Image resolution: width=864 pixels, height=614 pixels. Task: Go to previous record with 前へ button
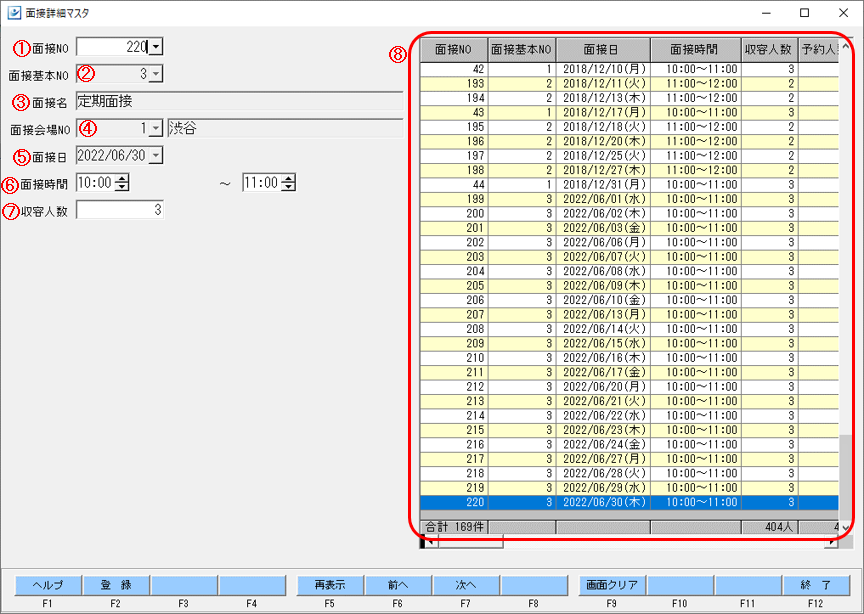pyautogui.click(x=398, y=585)
